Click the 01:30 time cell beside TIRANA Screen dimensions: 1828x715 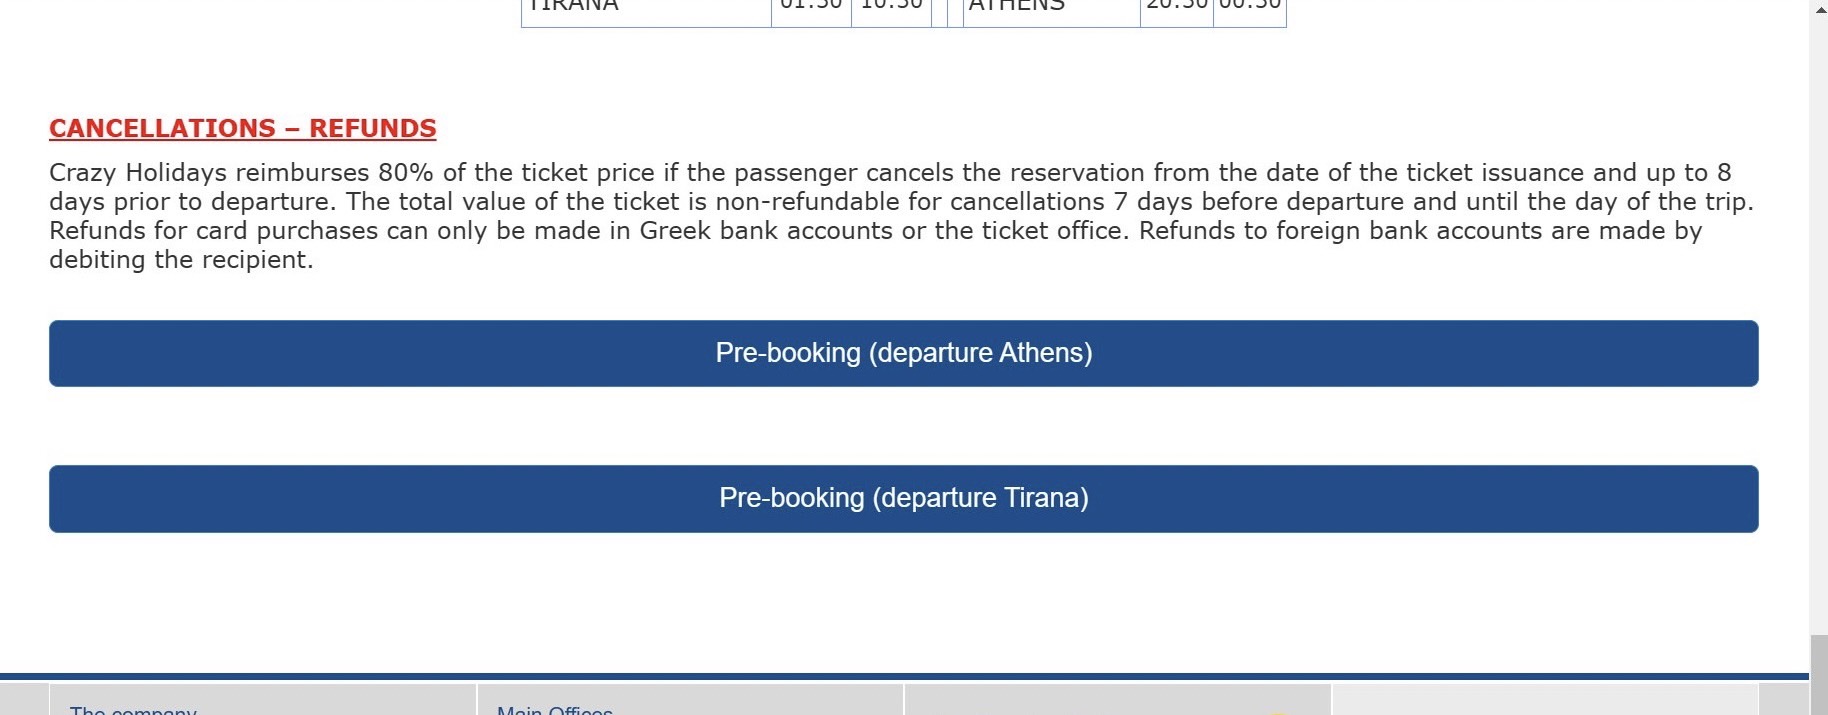point(811,8)
